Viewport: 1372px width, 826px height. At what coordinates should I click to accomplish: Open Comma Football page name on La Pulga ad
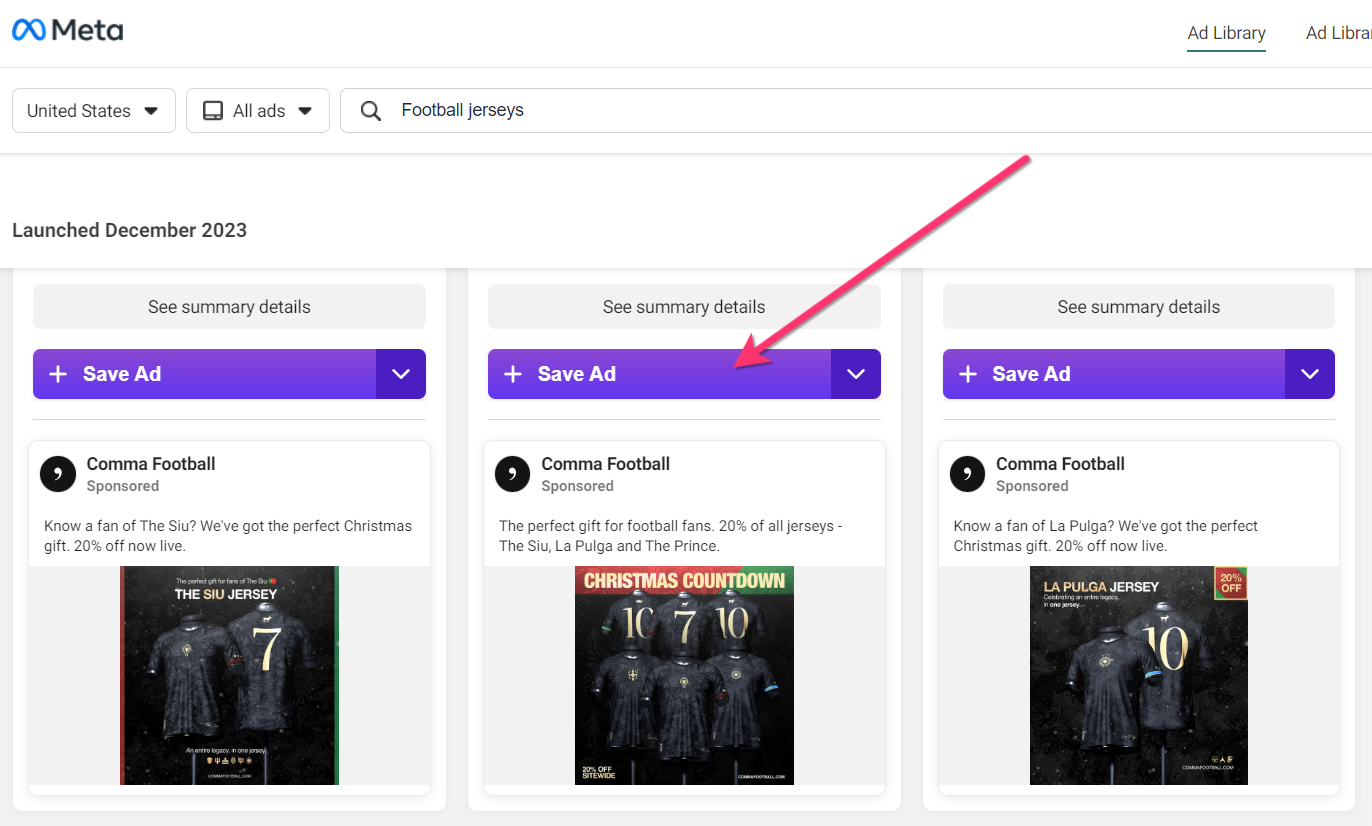(1060, 464)
